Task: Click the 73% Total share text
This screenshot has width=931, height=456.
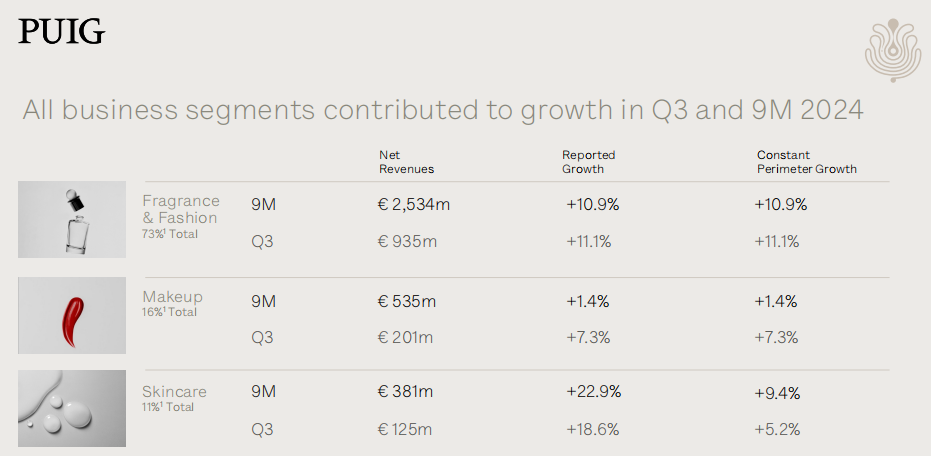Action: coord(170,233)
